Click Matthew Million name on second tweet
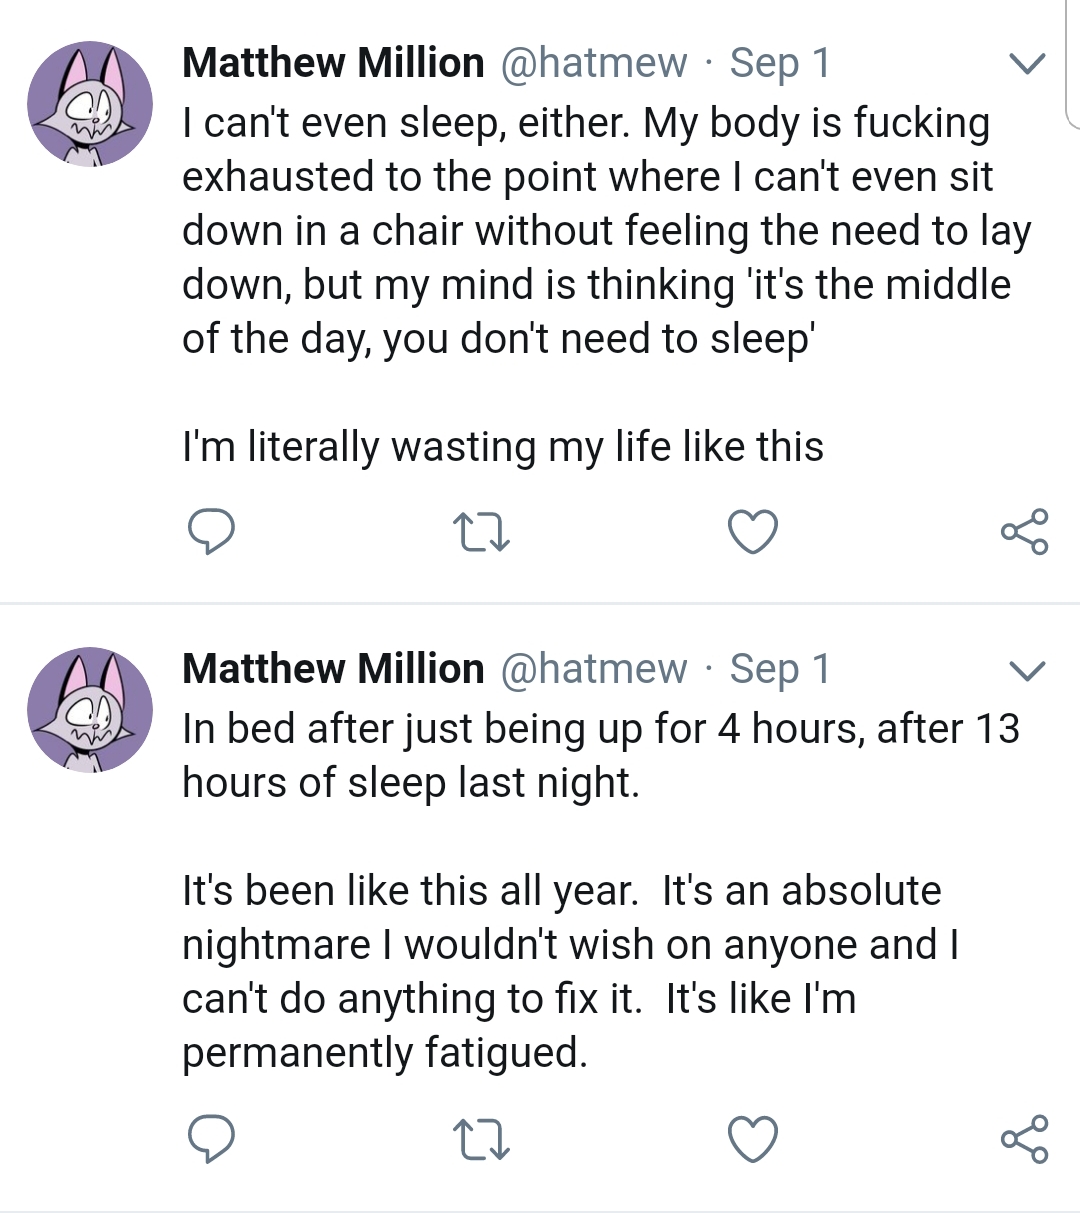Screen dimensions: 1080x1213 pos(333,669)
